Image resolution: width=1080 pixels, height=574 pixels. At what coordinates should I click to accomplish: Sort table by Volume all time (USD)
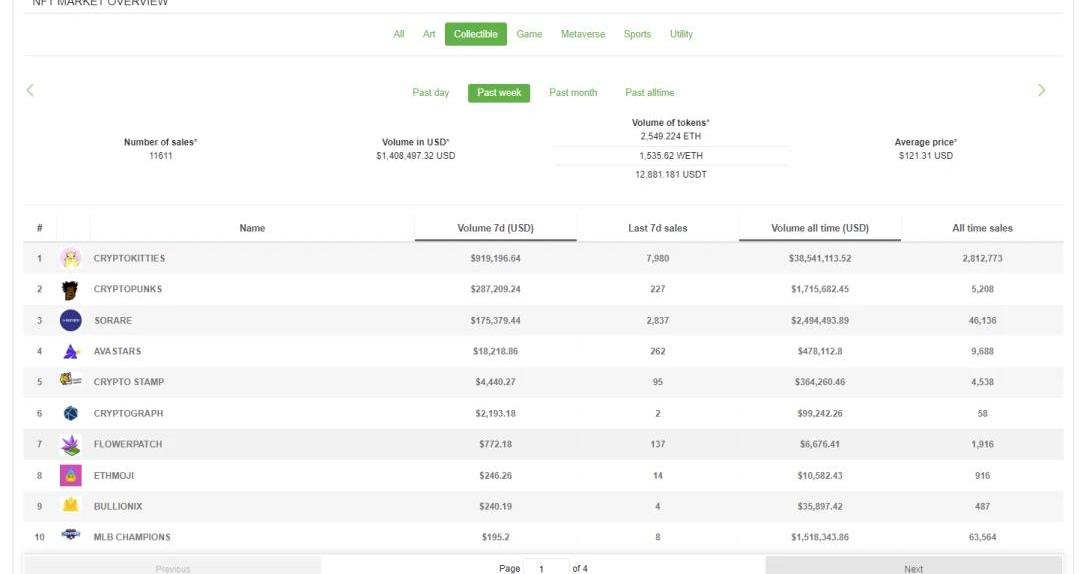click(820, 228)
